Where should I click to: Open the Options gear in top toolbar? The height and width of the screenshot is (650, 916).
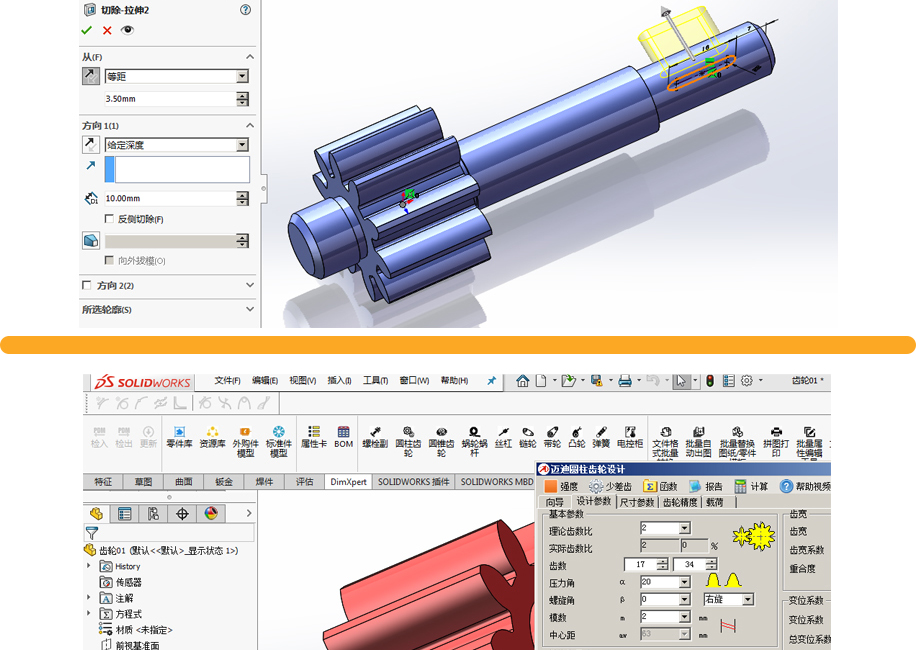click(x=747, y=381)
